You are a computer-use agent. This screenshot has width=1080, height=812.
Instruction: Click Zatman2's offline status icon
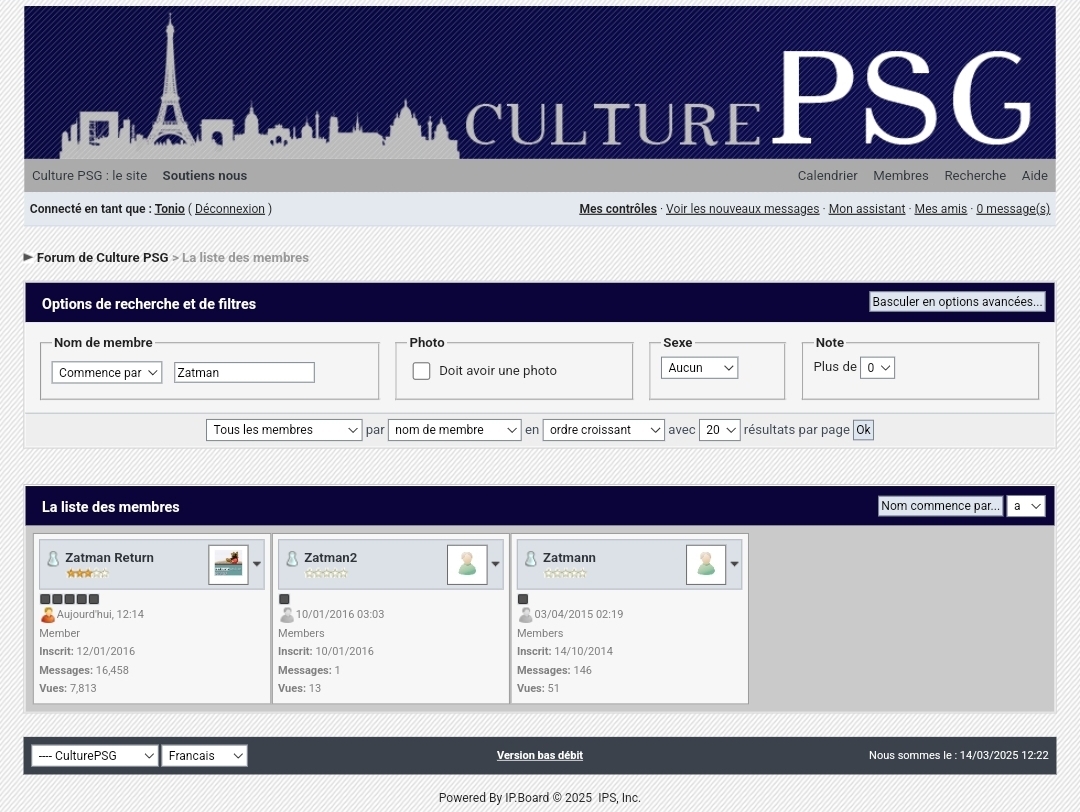286,615
